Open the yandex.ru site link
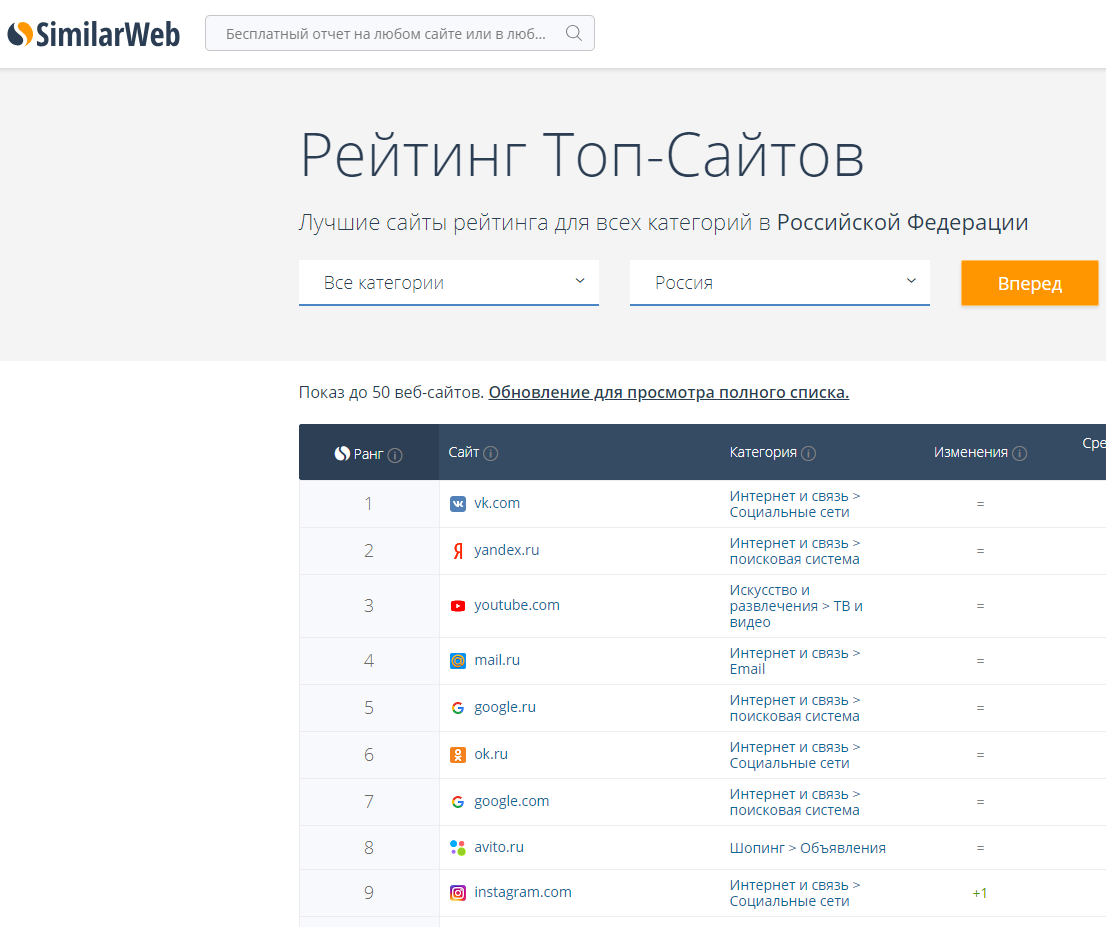 click(x=506, y=550)
